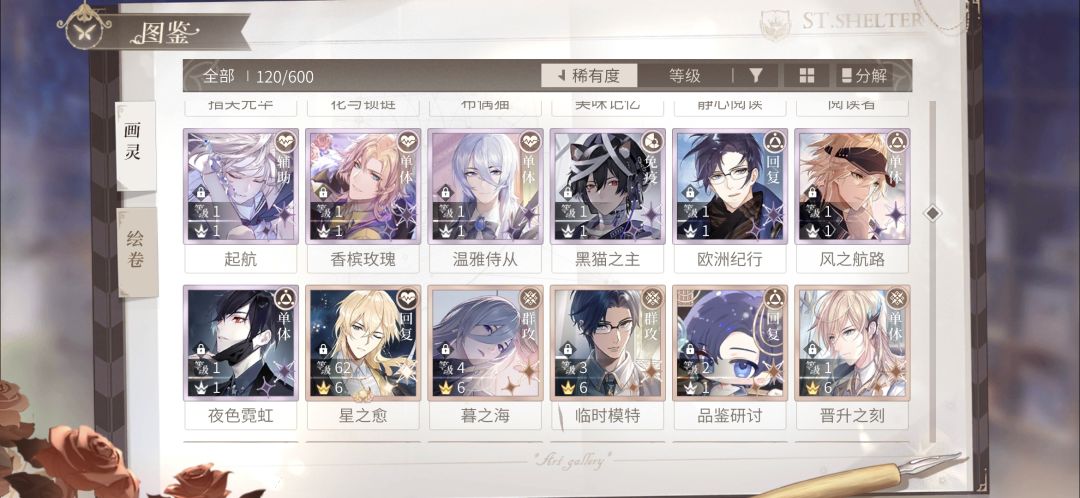Tap the lock icon on 起航 card

(200, 193)
